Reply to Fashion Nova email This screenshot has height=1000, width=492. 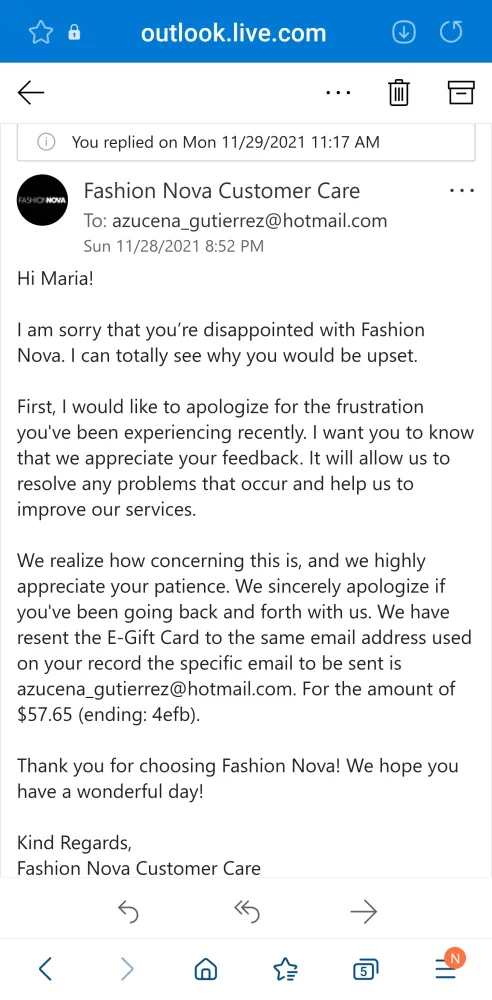(x=129, y=912)
